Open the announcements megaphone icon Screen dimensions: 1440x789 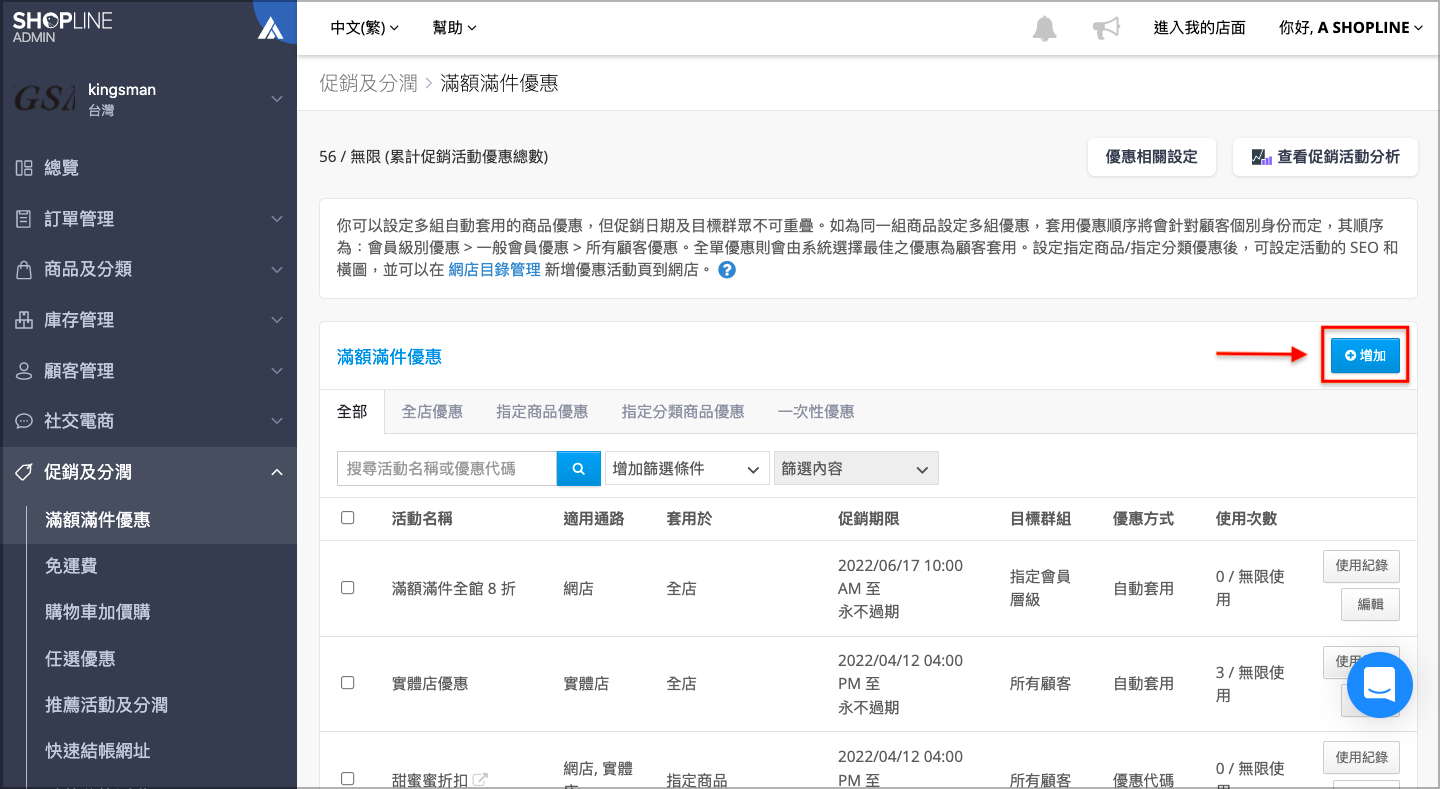click(x=1106, y=28)
